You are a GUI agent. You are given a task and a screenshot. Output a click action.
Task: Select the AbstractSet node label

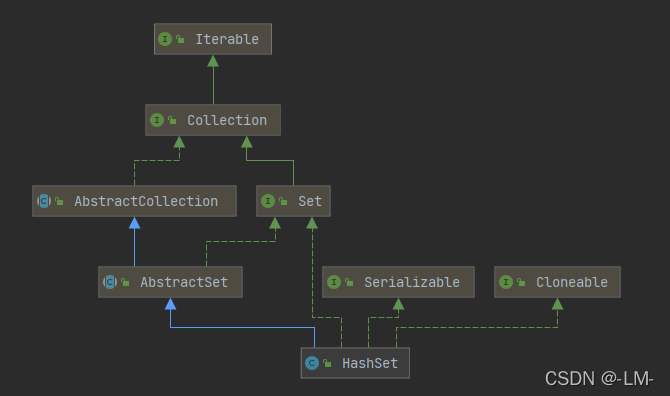pyautogui.click(x=184, y=282)
